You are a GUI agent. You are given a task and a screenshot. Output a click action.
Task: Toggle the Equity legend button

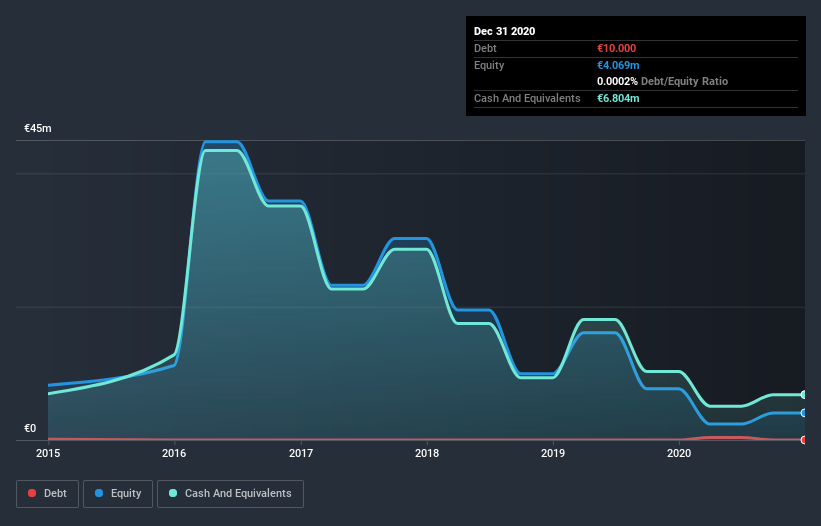[x=118, y=494]
